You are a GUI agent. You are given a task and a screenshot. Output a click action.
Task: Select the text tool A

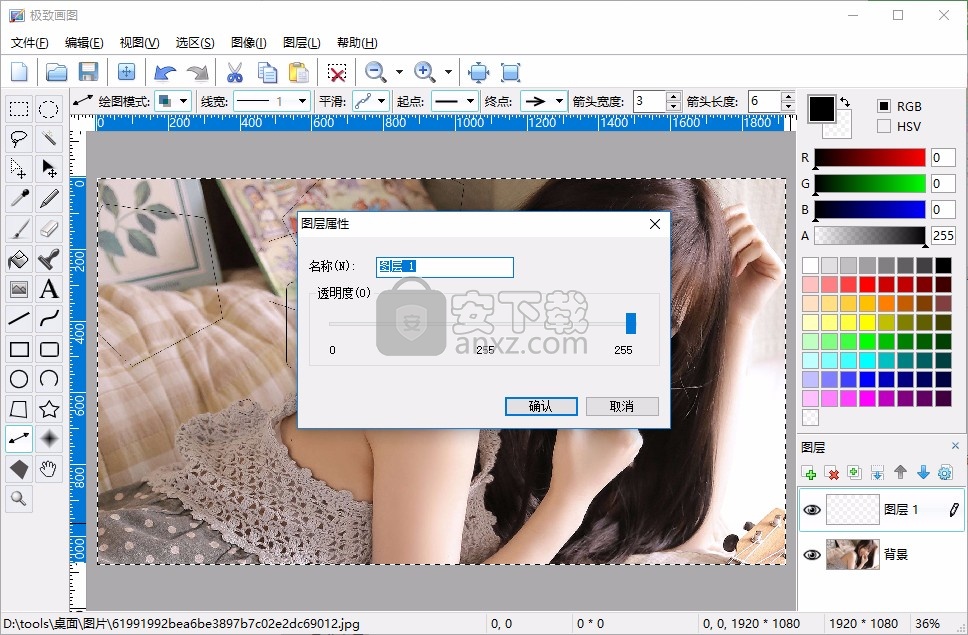point(49,289)
